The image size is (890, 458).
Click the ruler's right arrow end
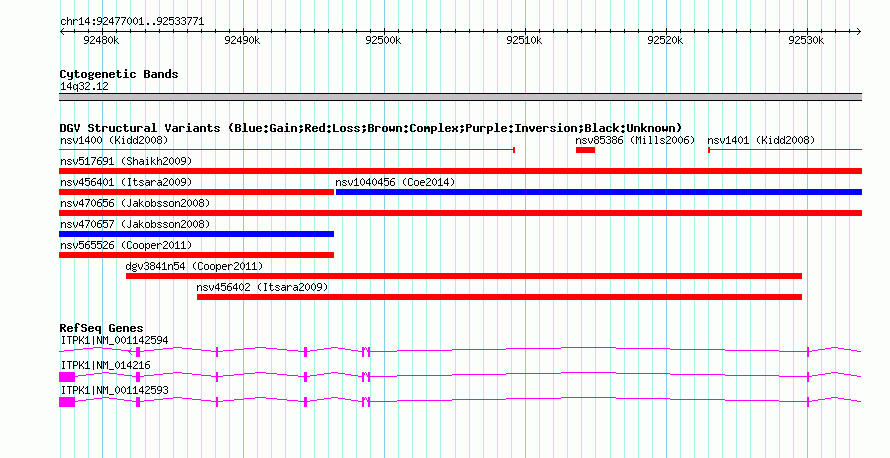click(x=859, y=32)
